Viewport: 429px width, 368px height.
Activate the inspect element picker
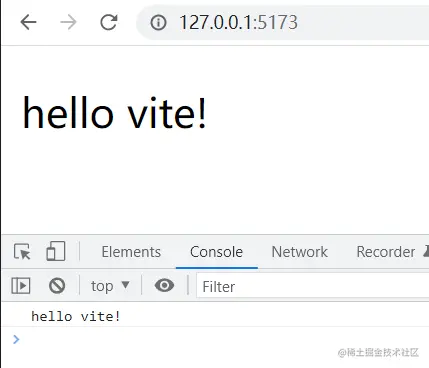[x=22, y=252]
